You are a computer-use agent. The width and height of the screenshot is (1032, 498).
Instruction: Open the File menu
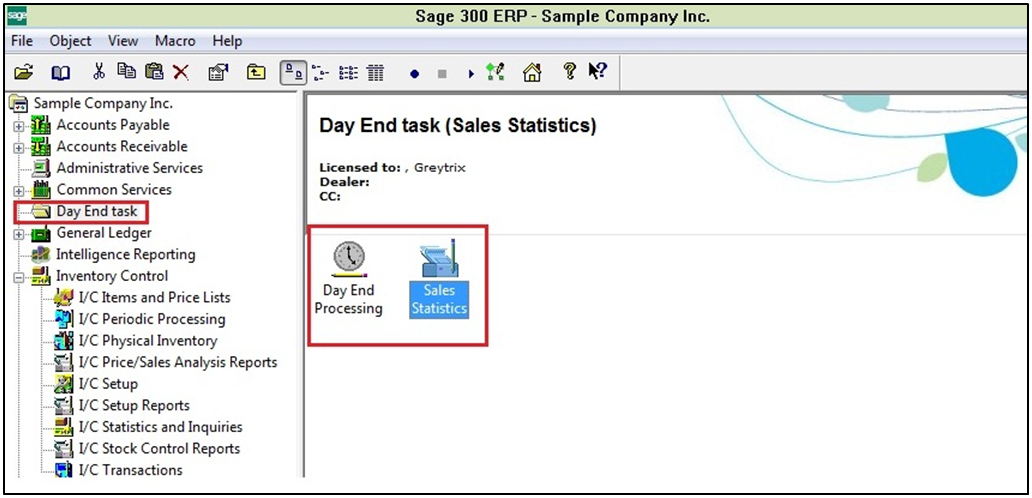22,41
